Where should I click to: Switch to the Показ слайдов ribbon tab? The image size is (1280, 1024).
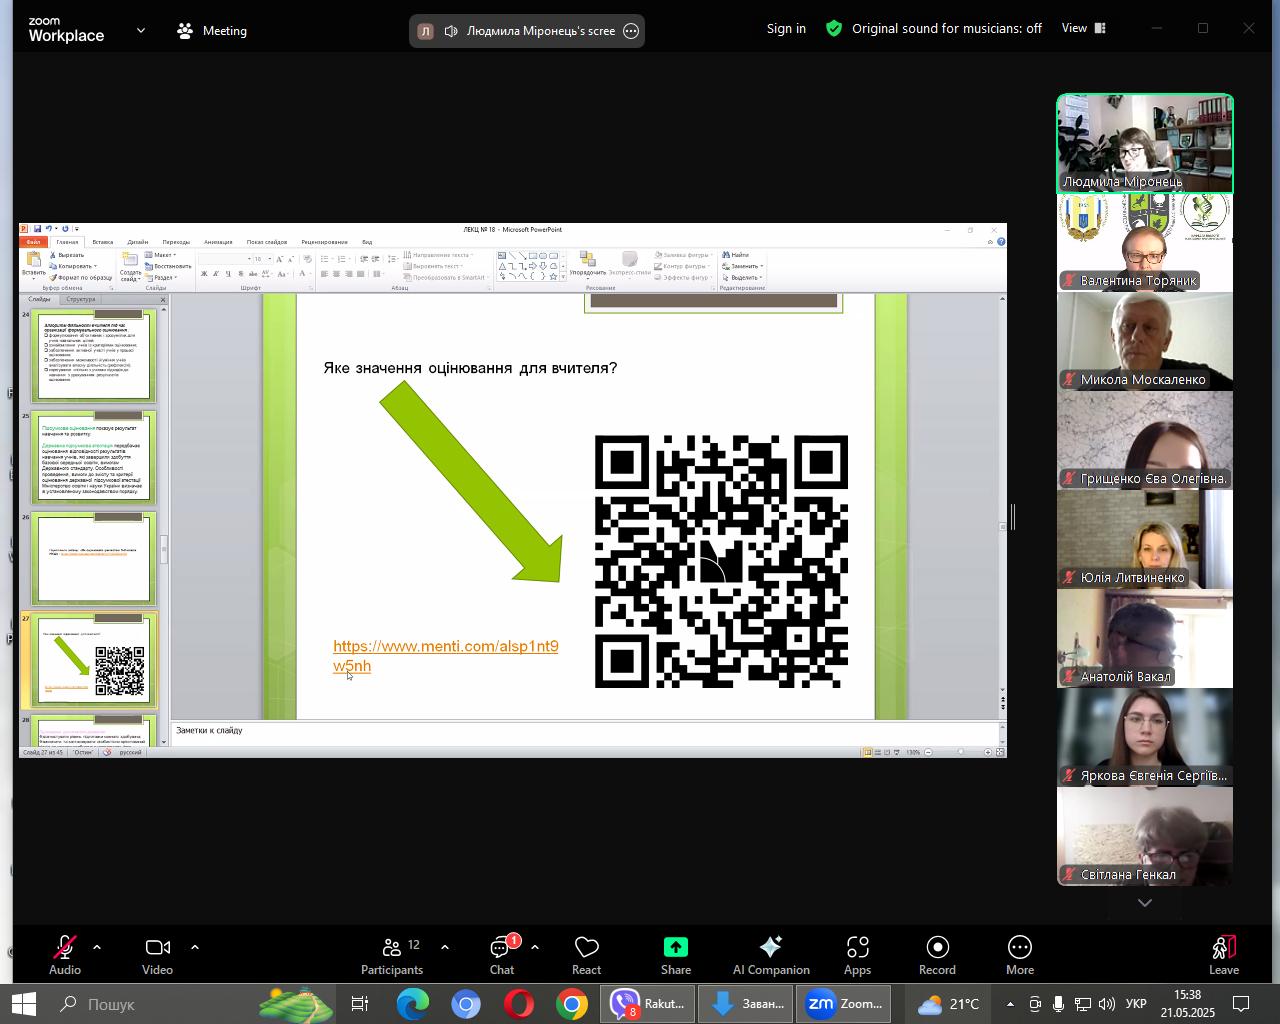point(267,242)
